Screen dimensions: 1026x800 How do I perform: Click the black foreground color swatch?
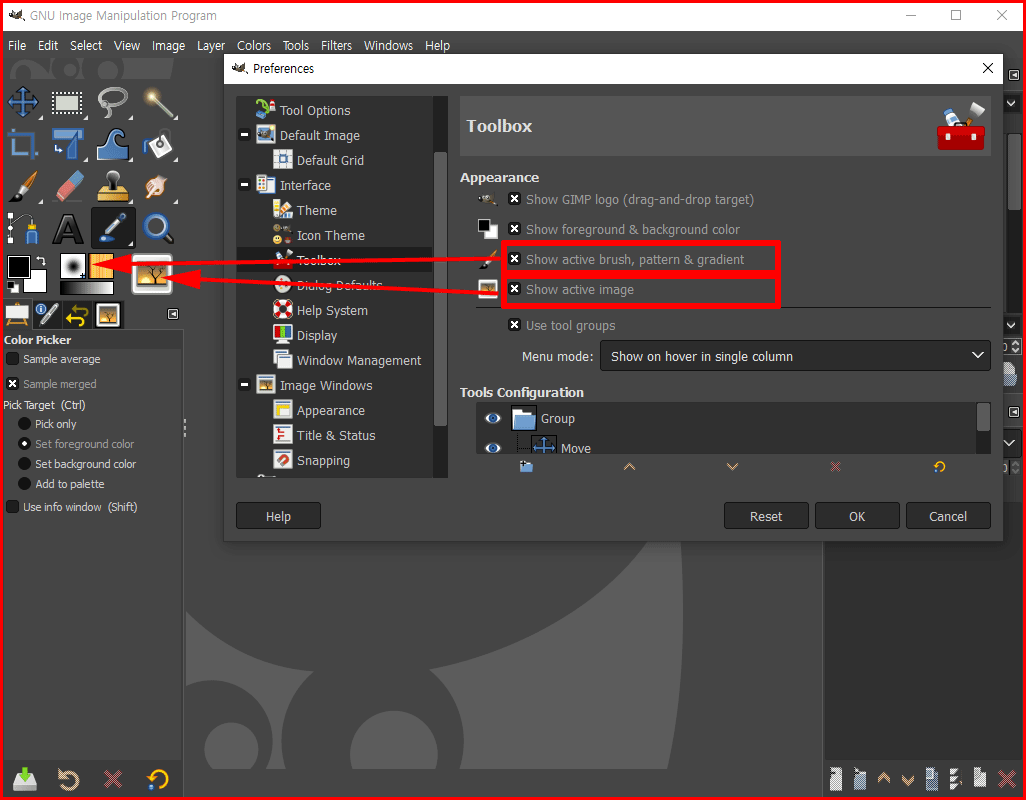pyautogui.click(x=18, y=267)
